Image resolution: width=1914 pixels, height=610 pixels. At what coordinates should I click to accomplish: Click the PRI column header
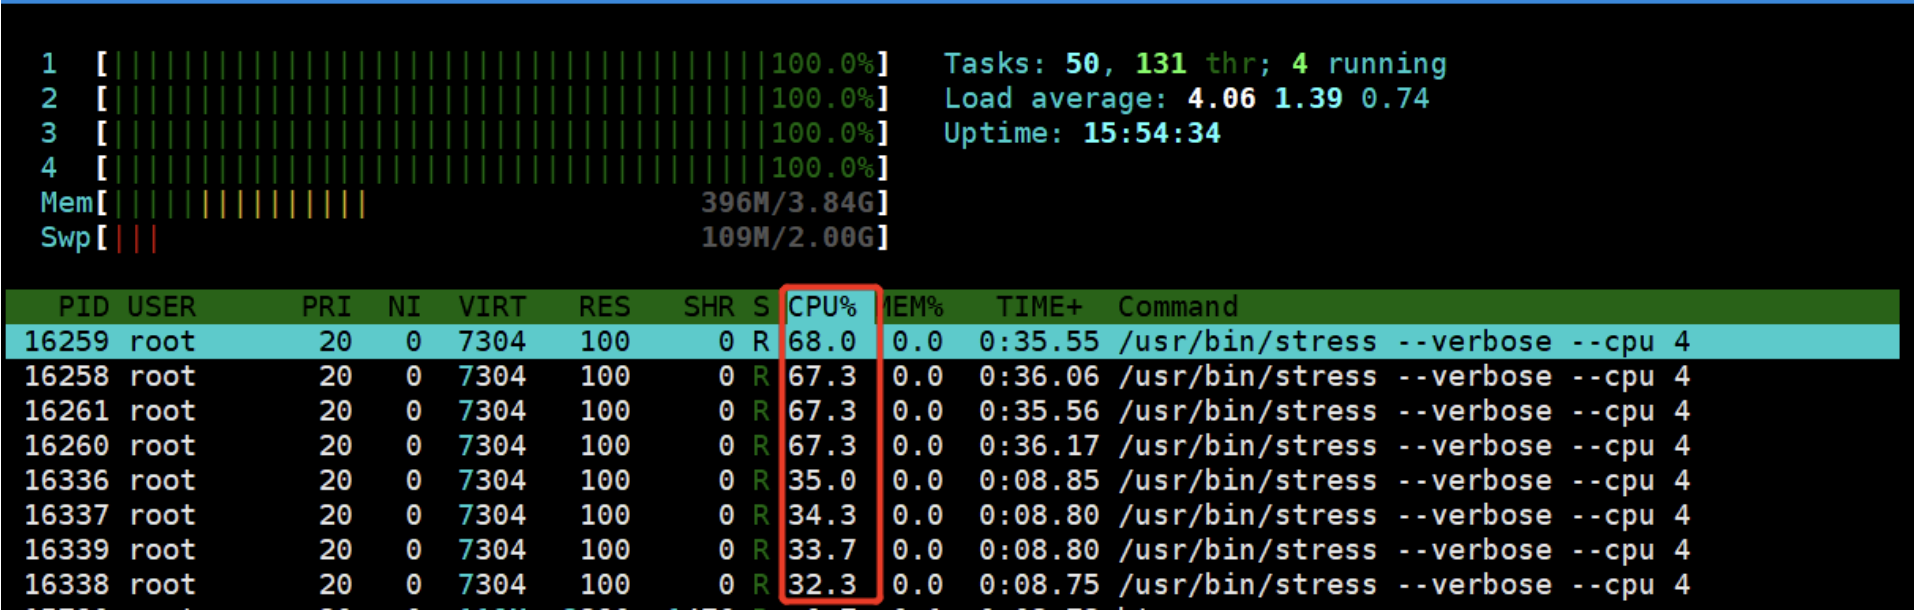coord(326,306)
